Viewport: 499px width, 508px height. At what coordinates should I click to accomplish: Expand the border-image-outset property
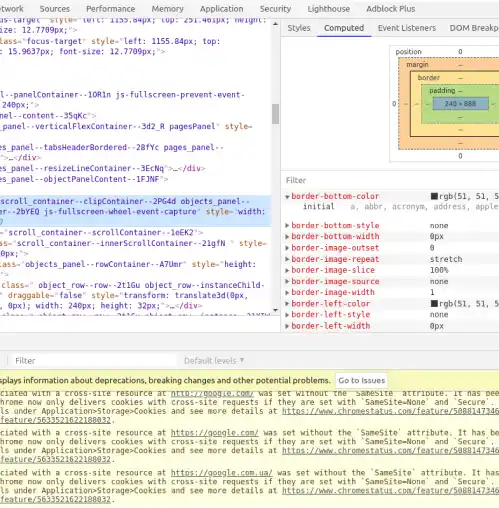[x=287, y=248]
